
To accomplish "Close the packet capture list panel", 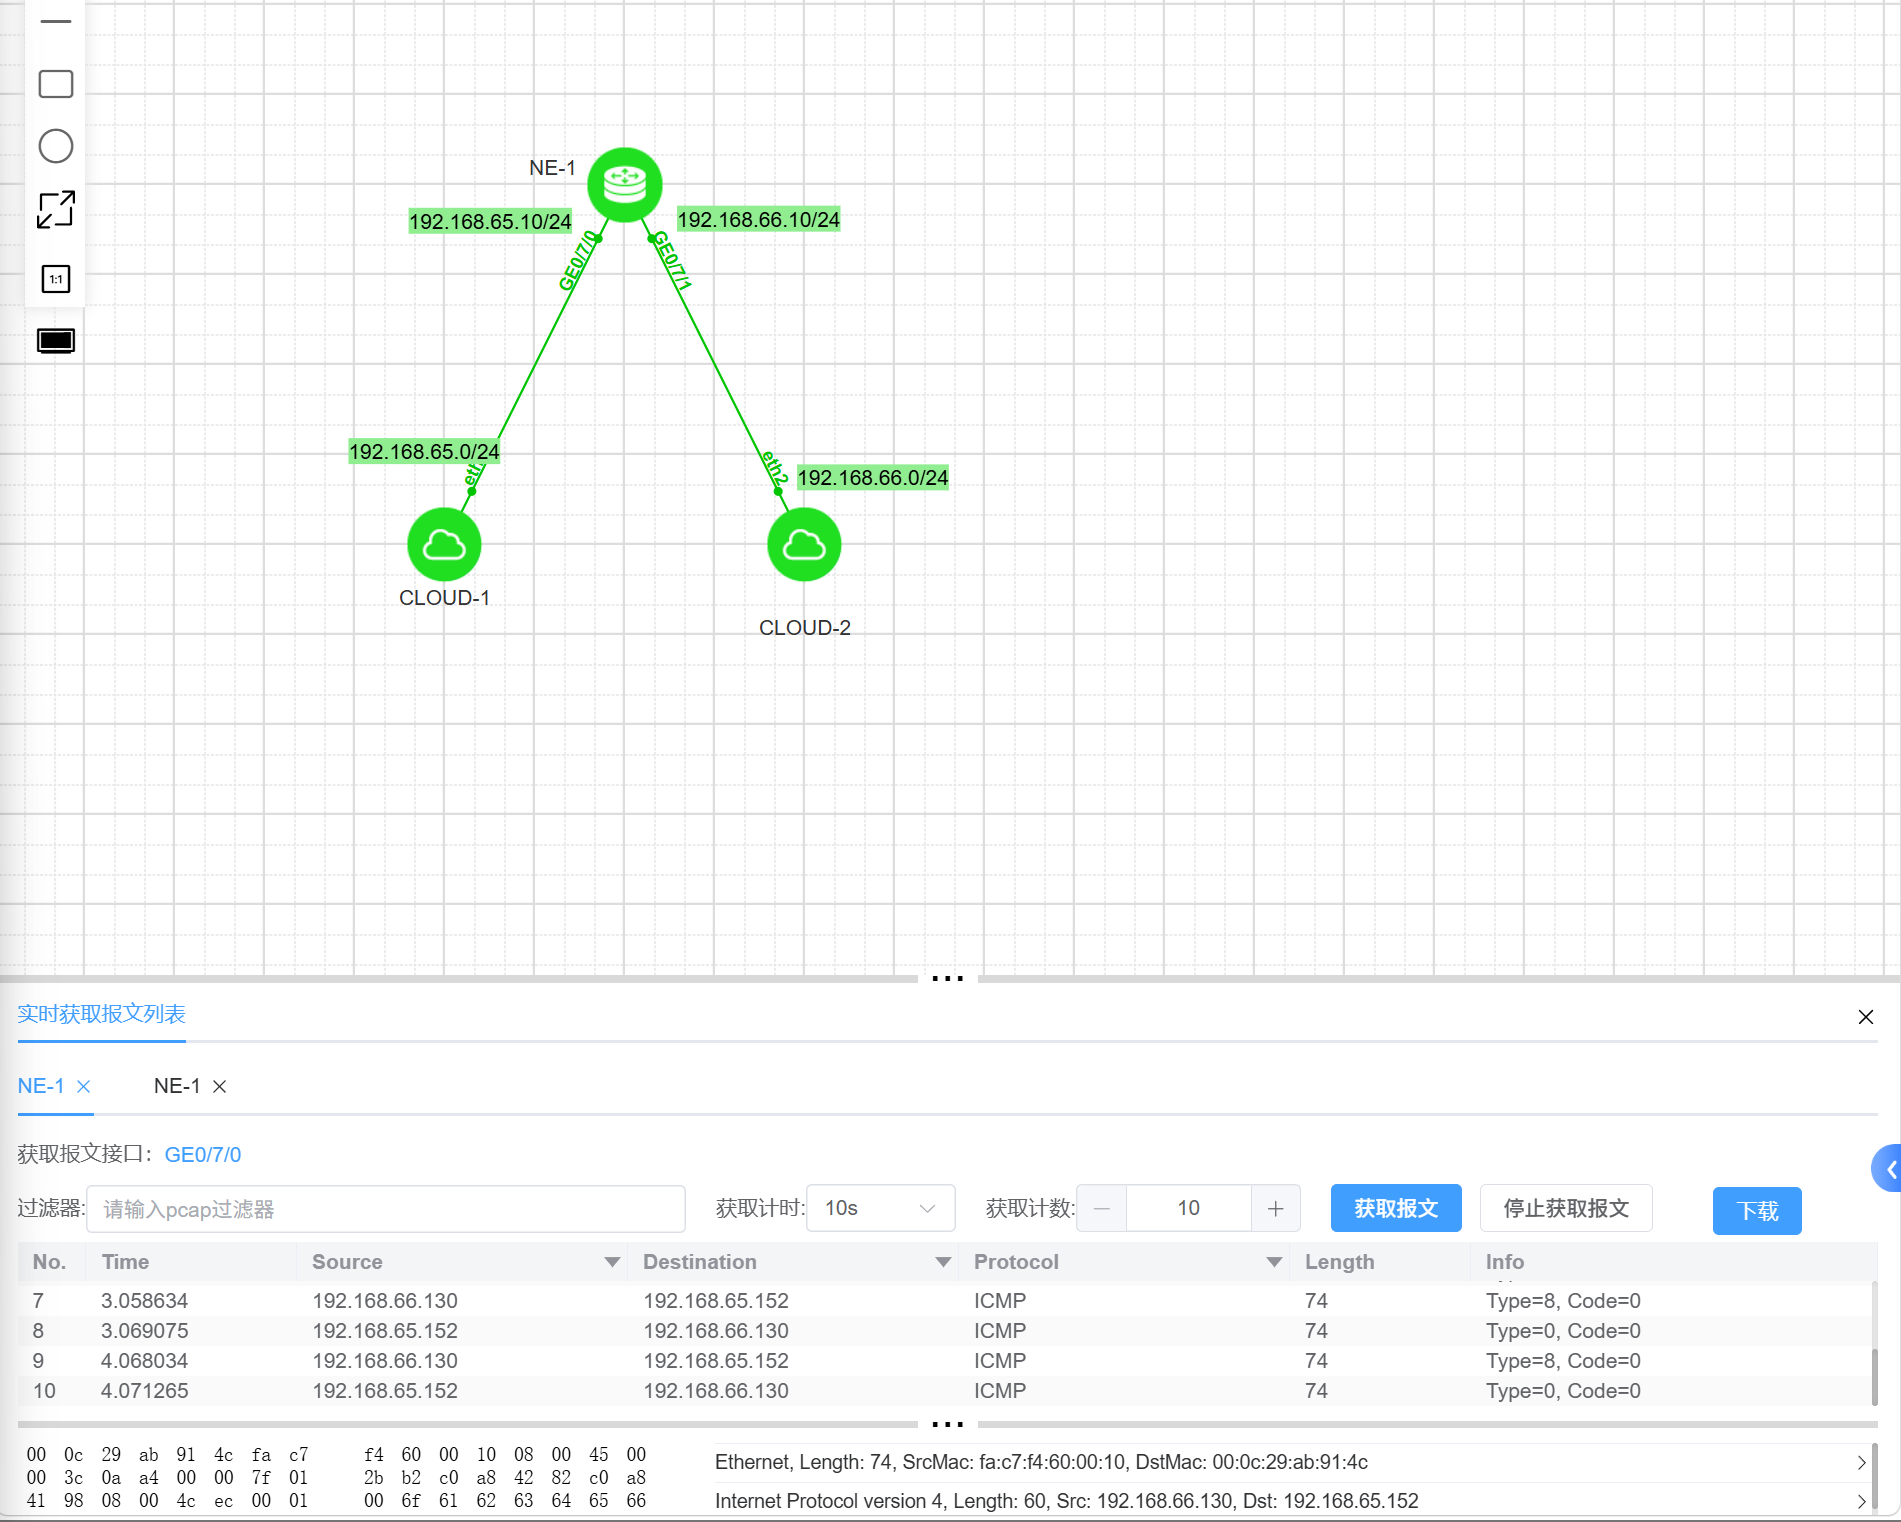I will 1865,1017.
